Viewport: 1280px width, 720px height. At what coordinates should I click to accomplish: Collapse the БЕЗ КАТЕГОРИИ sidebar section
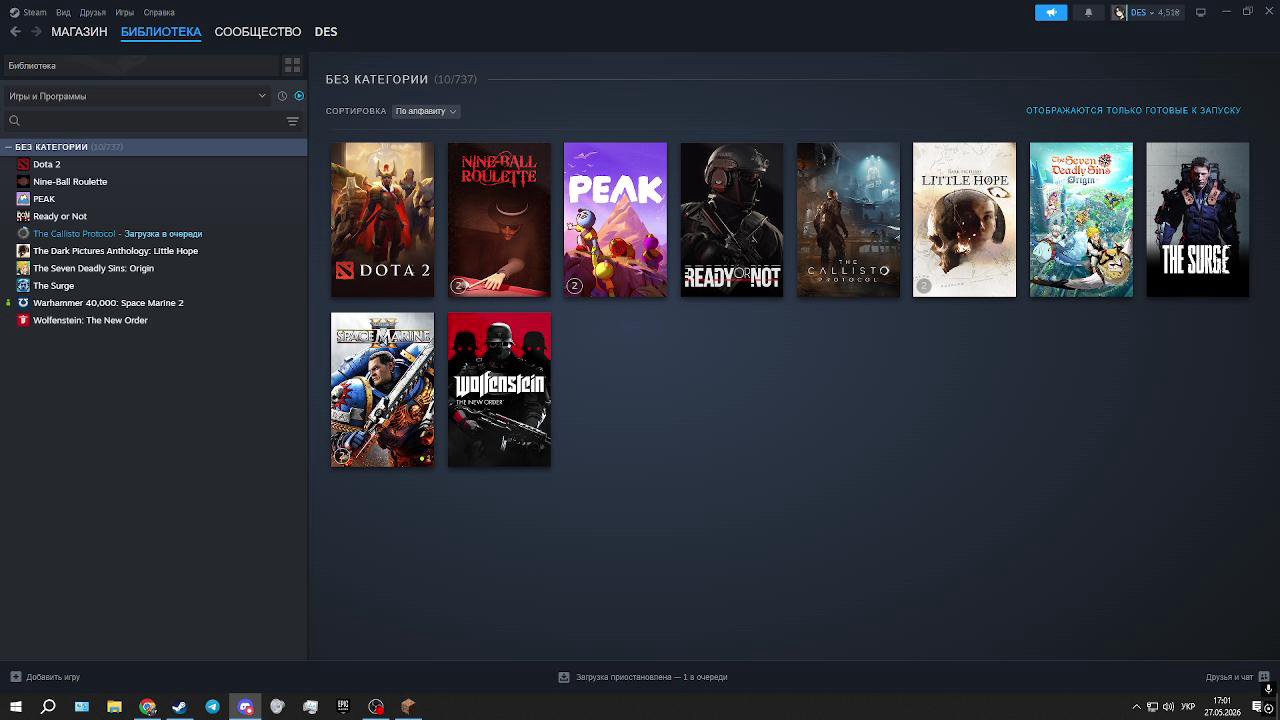8,147
